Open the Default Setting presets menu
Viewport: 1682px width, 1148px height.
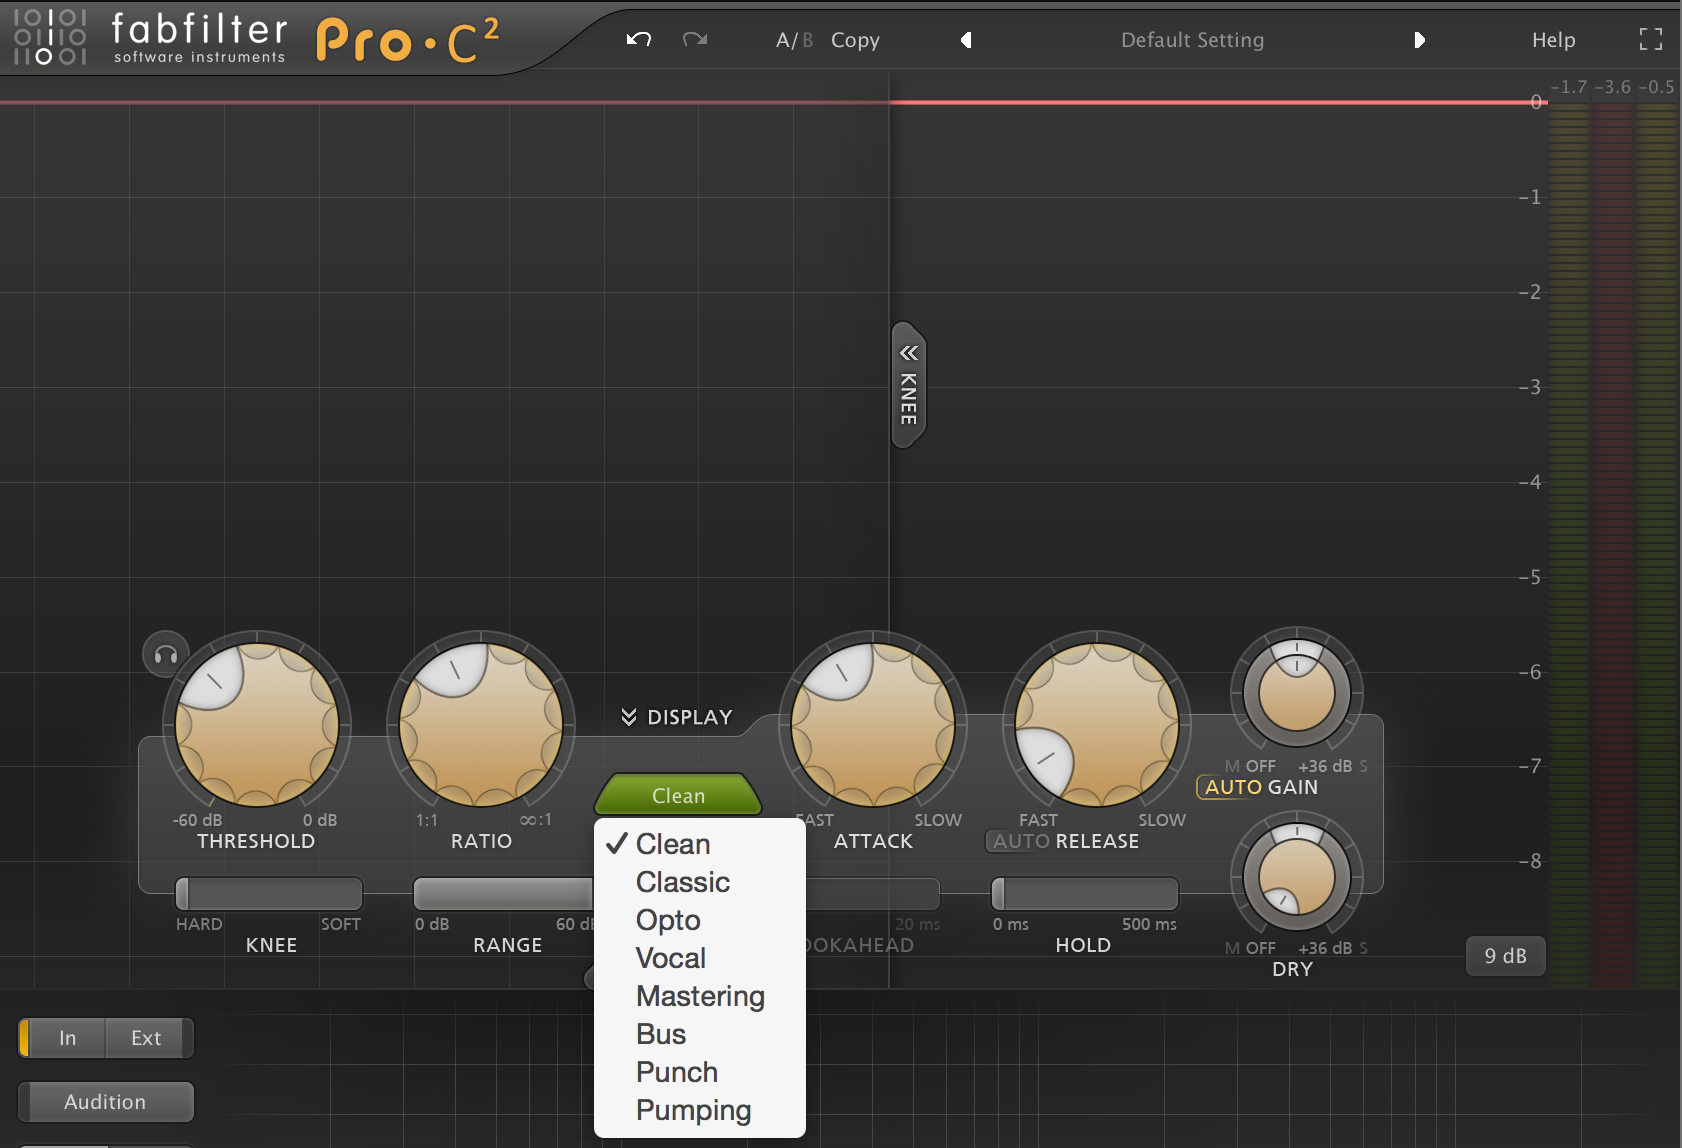point(1192,40)
